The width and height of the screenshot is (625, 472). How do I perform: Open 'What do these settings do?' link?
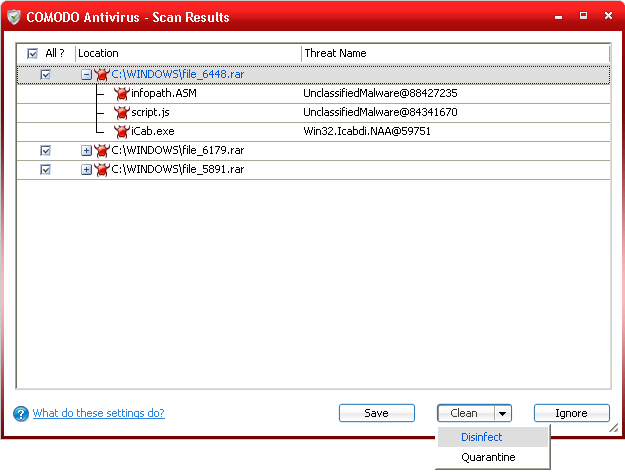(x=98, y=413)
